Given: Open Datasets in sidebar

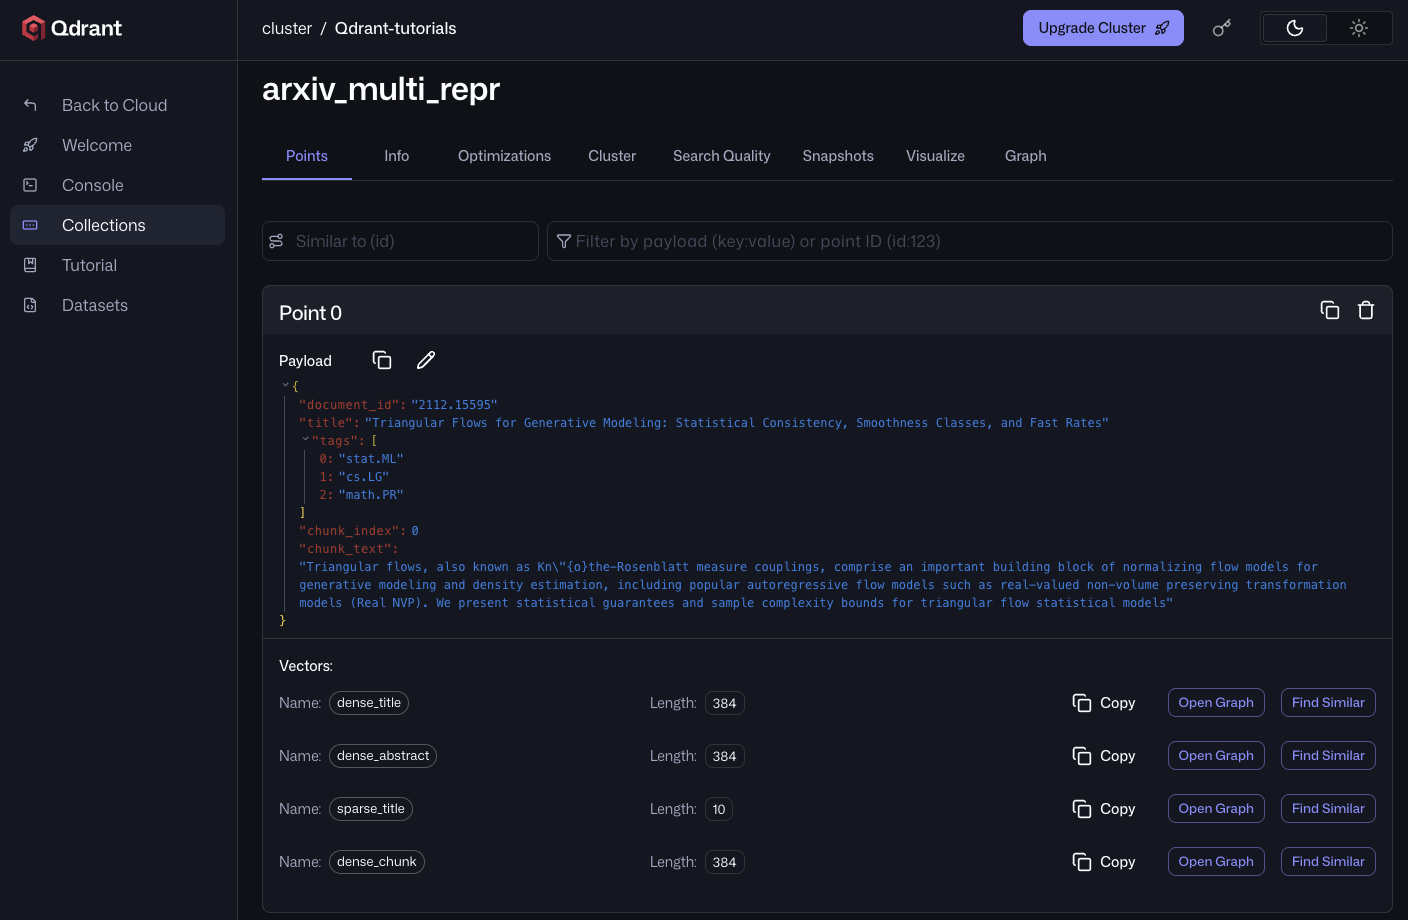Looking at the screenshot, I should [x=117, y=305].
